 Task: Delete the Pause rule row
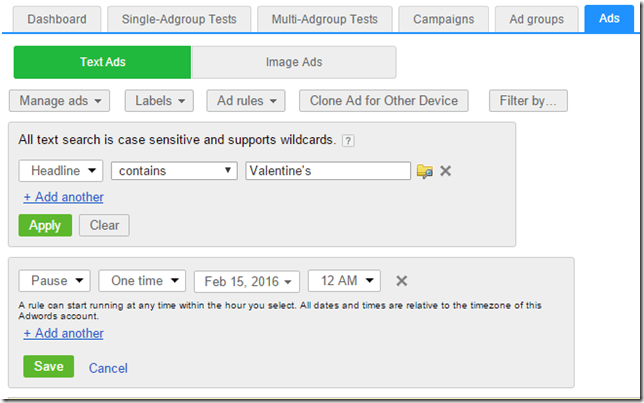click(401, 281)
